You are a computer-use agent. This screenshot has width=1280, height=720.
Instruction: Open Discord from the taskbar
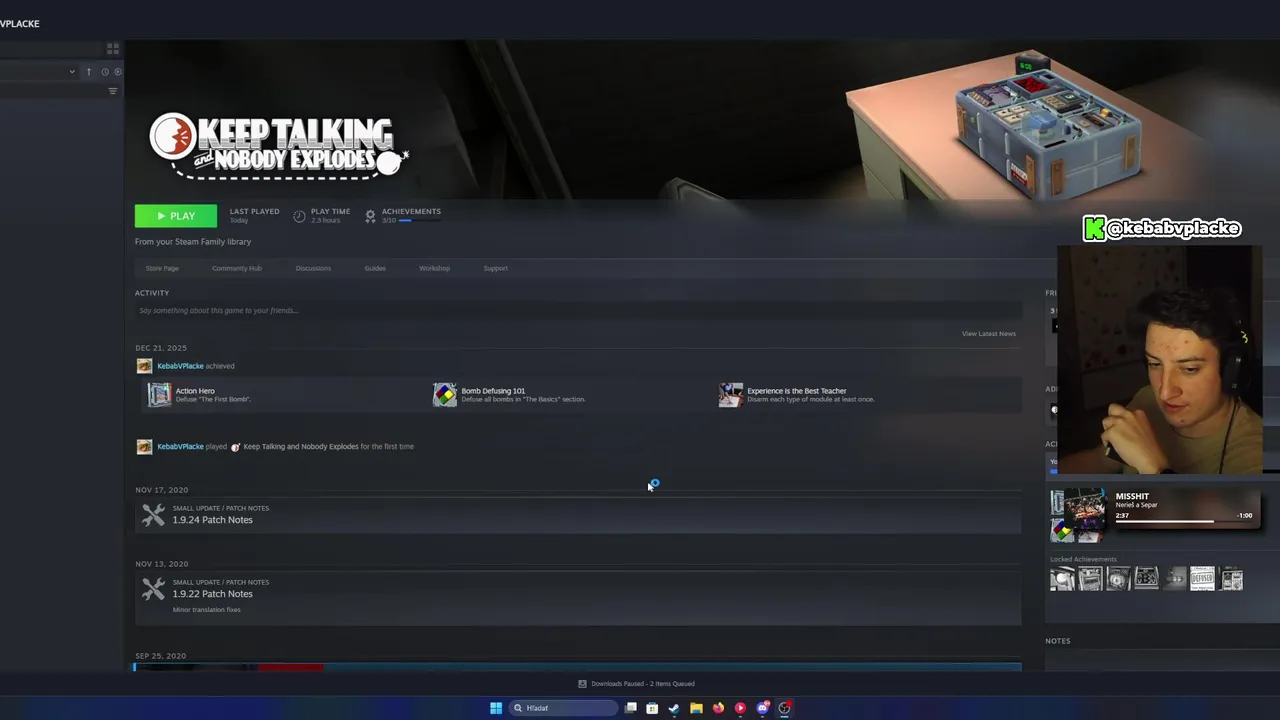(x=763, y=708)
